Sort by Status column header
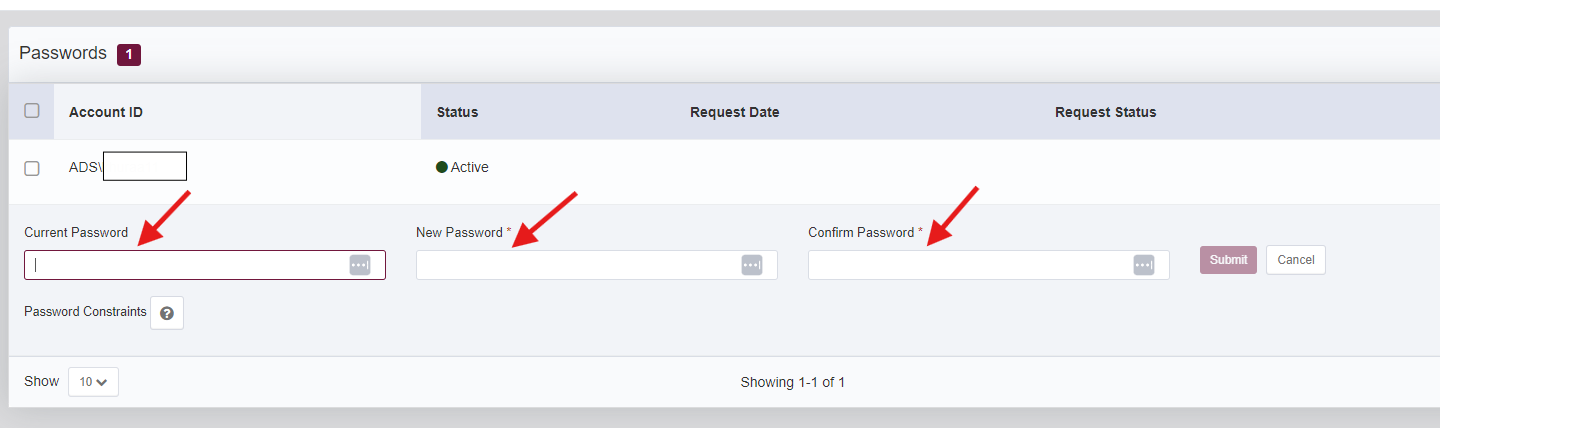The image size is (1576, 428). pyautogui.click(x=457, y=112)
